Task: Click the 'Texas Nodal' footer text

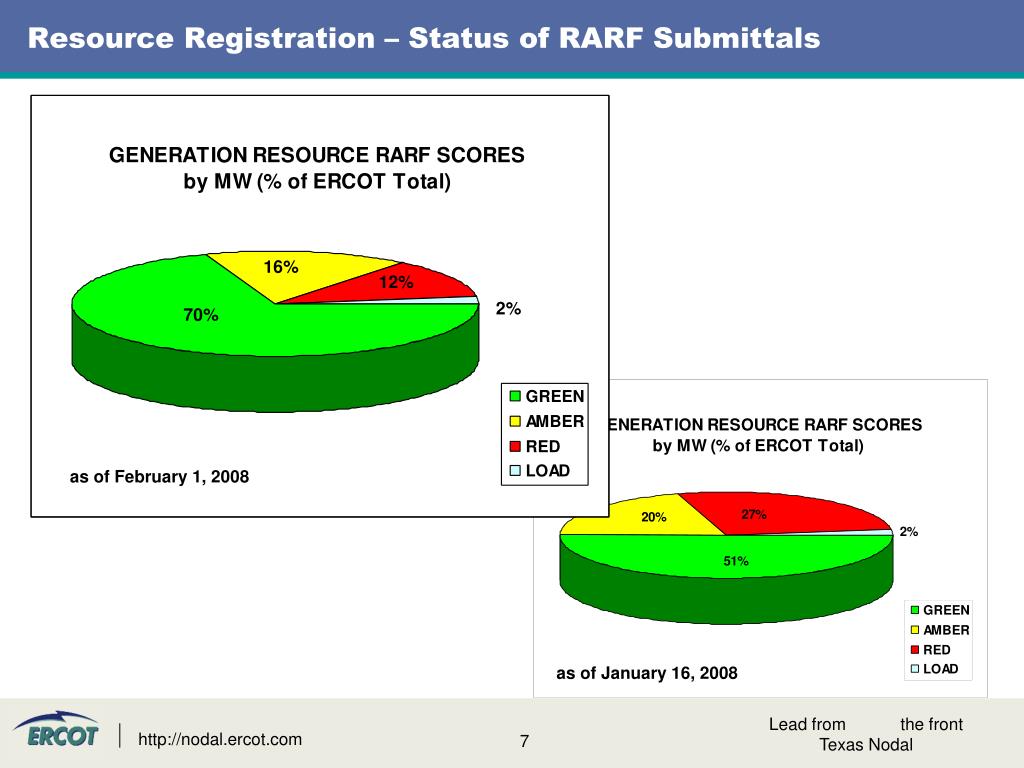Action: pos(866,745)
